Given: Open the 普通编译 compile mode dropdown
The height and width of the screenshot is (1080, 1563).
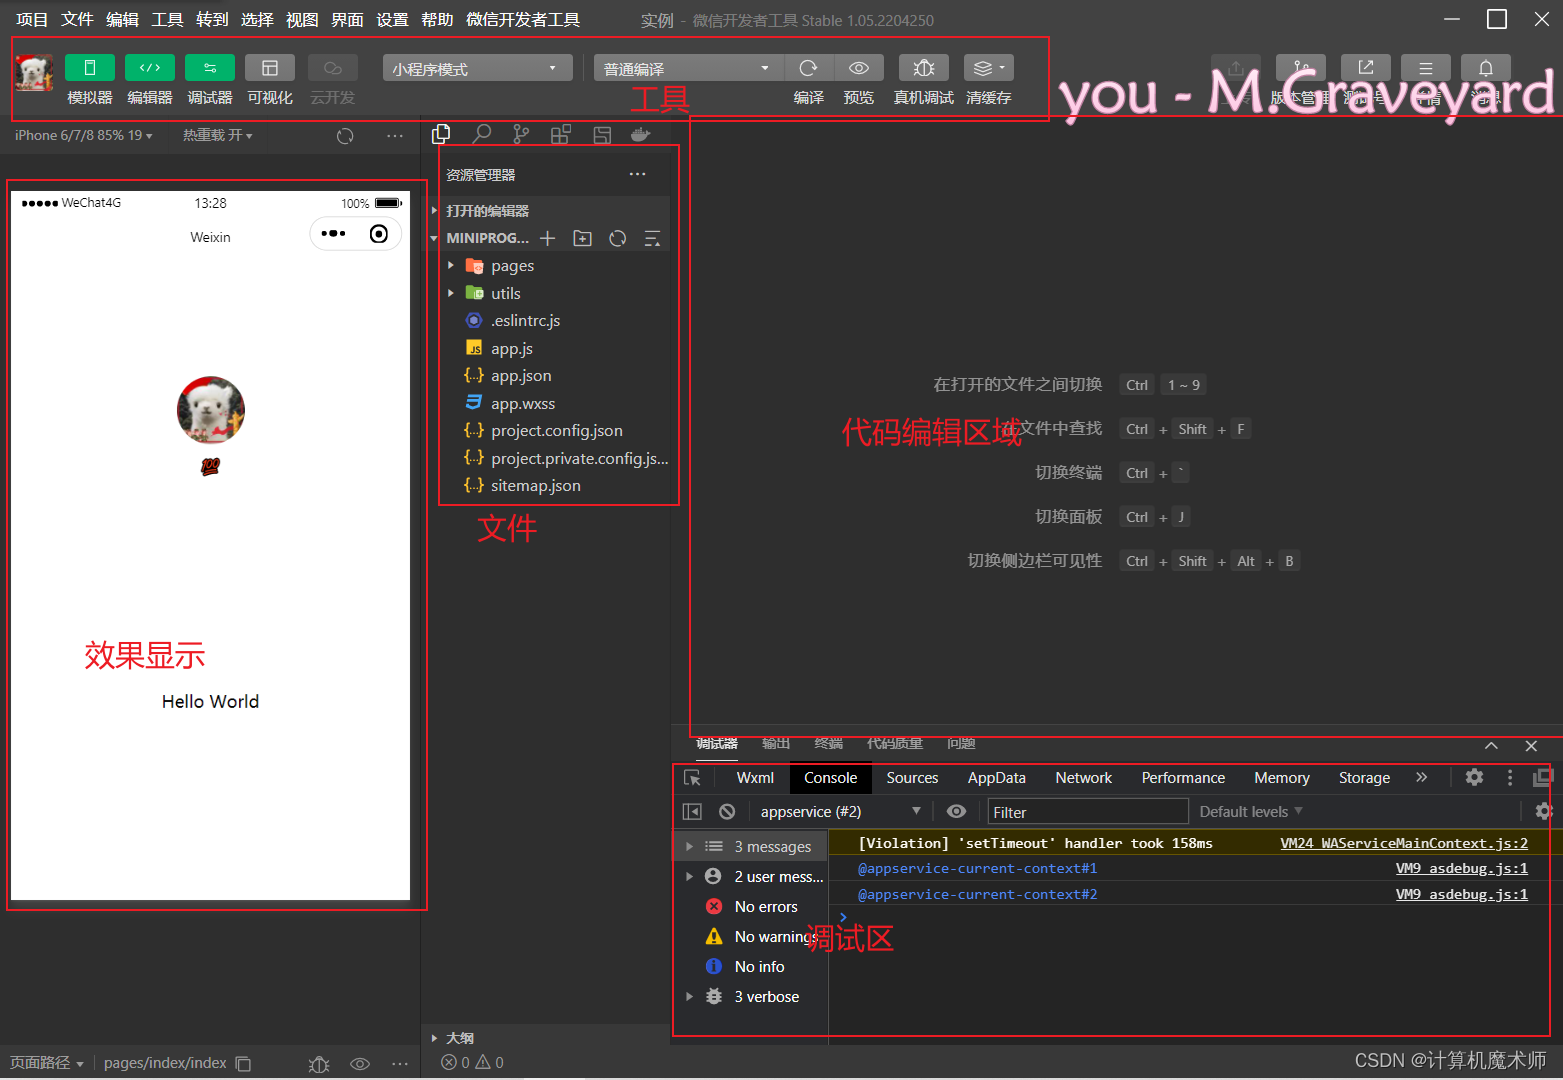Looking at the screenshot, I should click(x=689, y=68).
